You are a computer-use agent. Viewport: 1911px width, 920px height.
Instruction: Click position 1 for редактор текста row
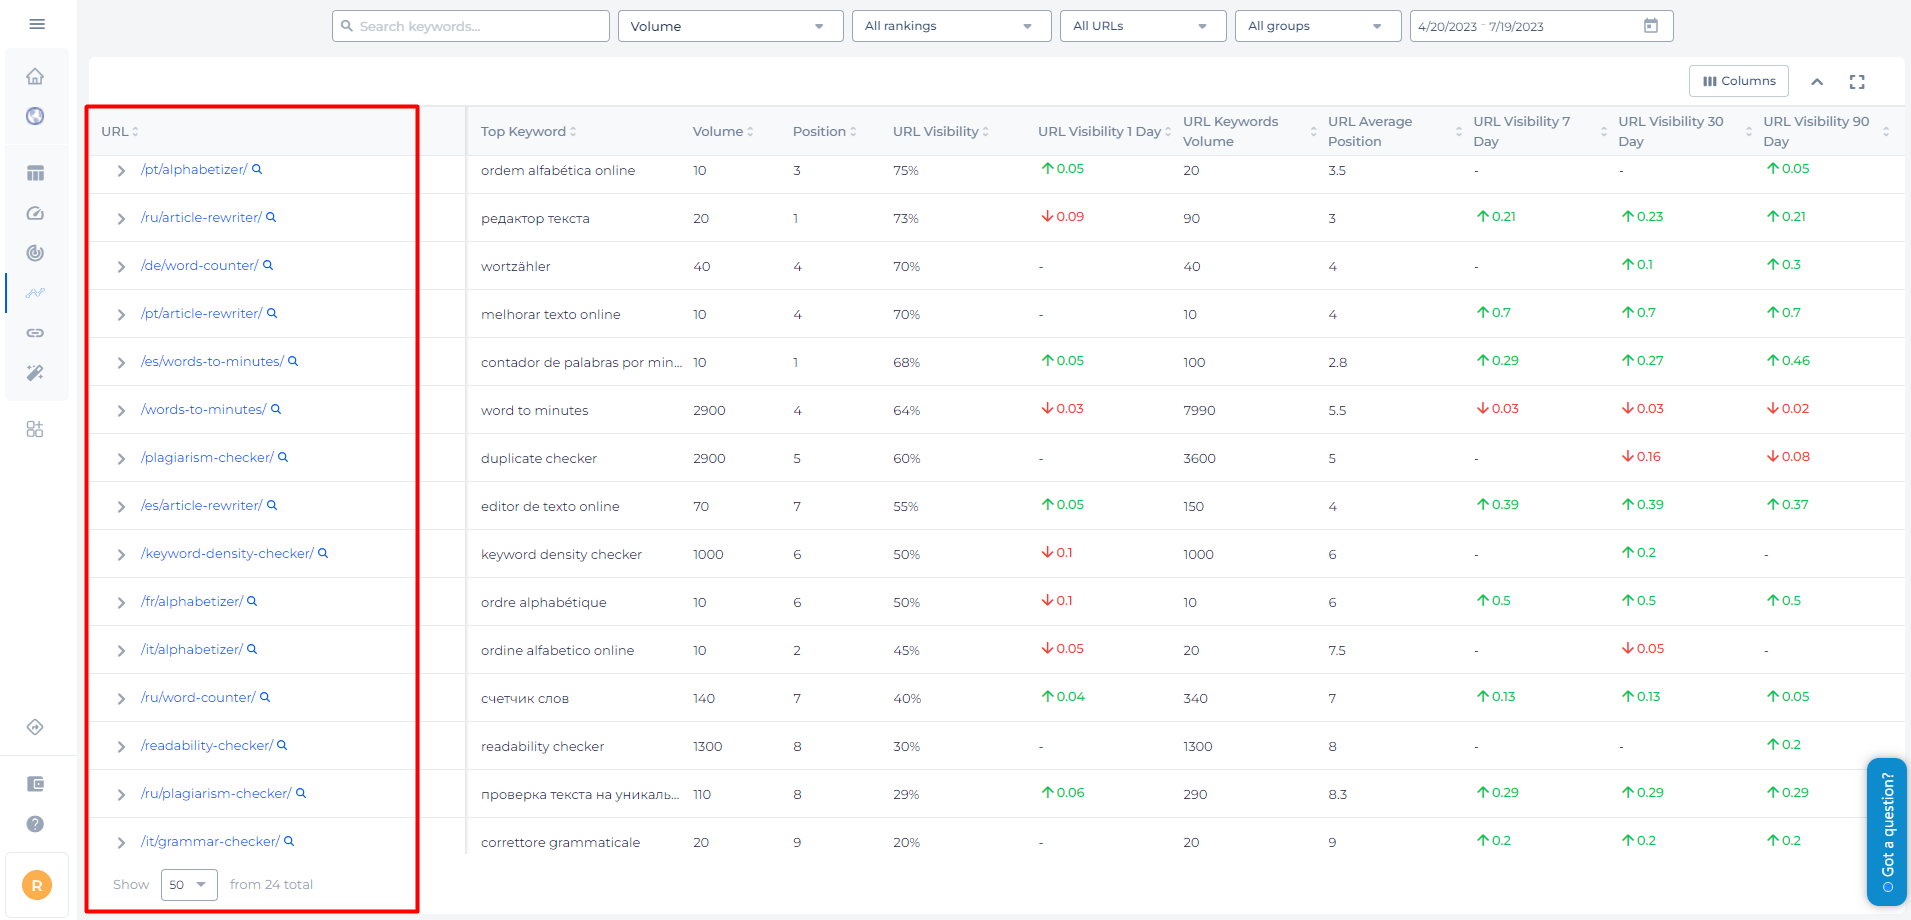click(796, 218)
